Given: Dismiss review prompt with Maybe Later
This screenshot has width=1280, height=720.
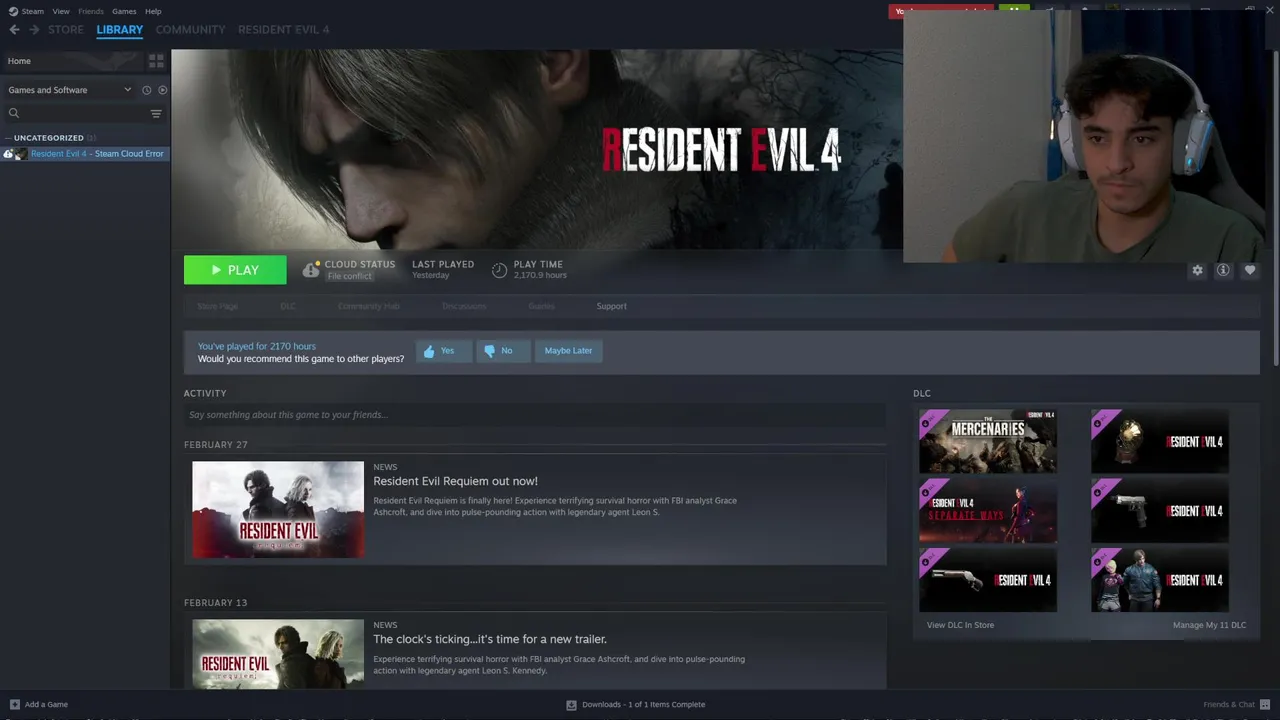Looking at the screenshot, I should coord(568,351).
